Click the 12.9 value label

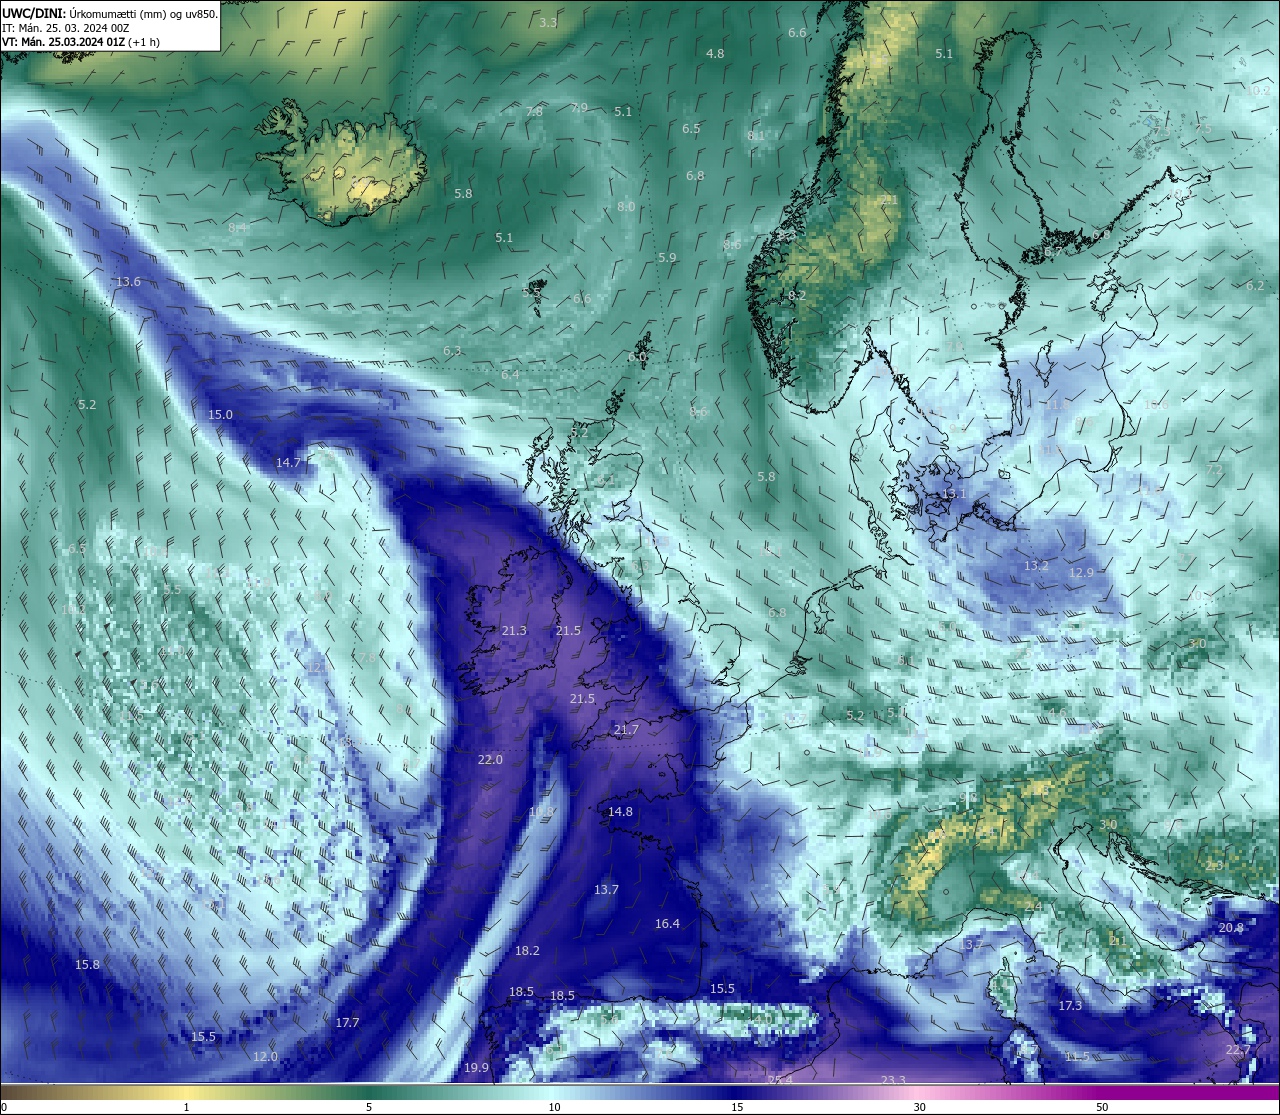click(x=1081, y=573)
